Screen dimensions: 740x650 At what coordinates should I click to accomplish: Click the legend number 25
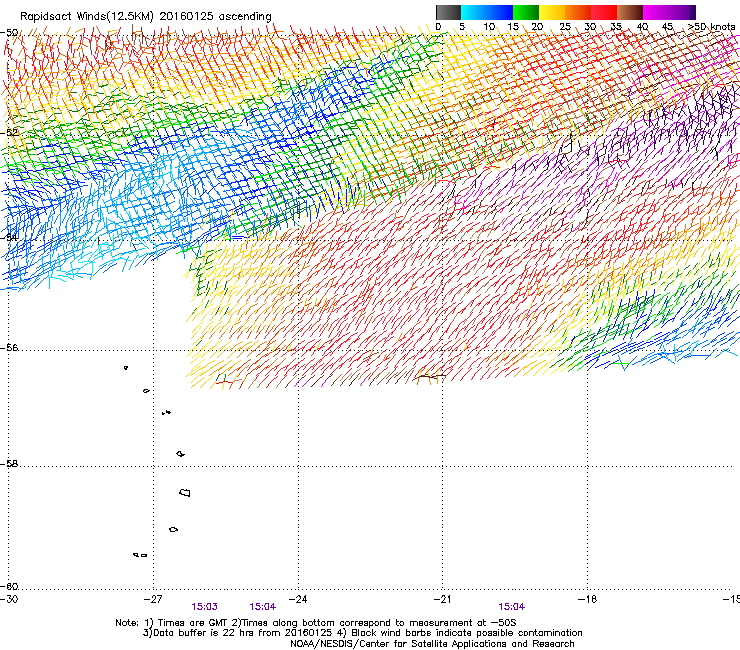(x=565, y=27)
